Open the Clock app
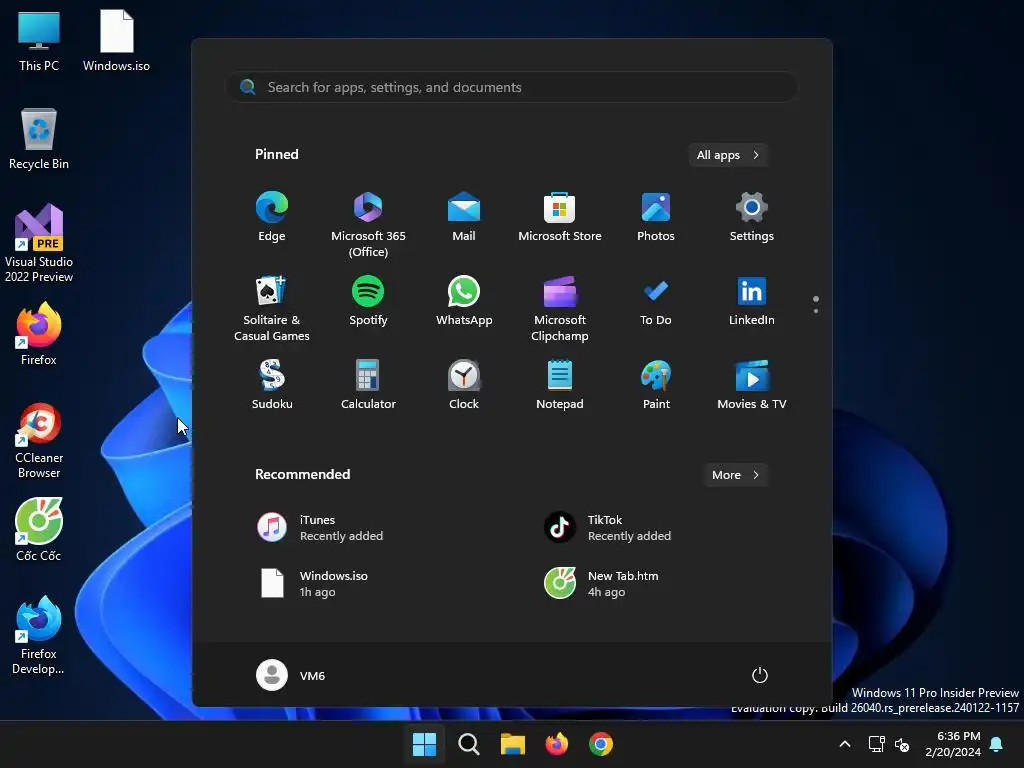 click(x=464, y=385)
